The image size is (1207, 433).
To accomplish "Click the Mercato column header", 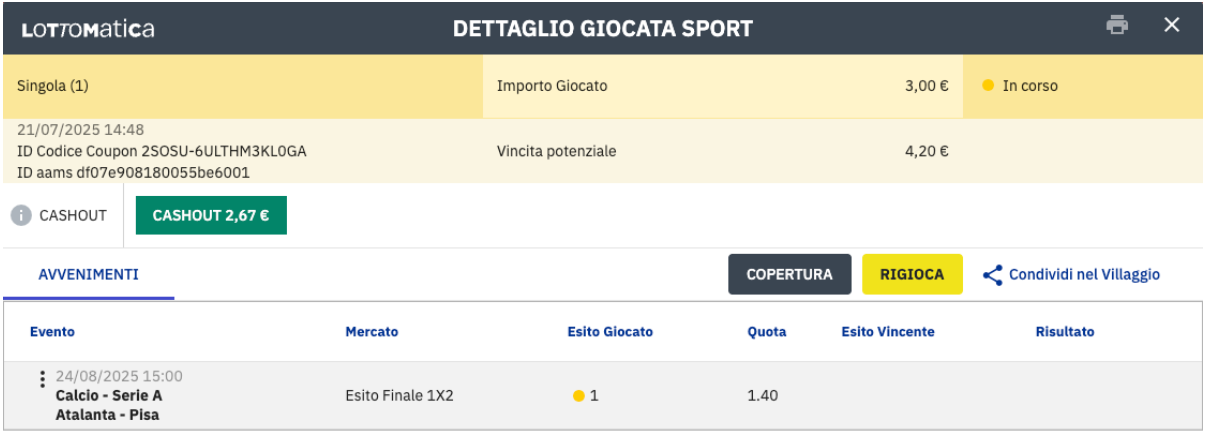I will pyautogui.click(x=371, y=332).
